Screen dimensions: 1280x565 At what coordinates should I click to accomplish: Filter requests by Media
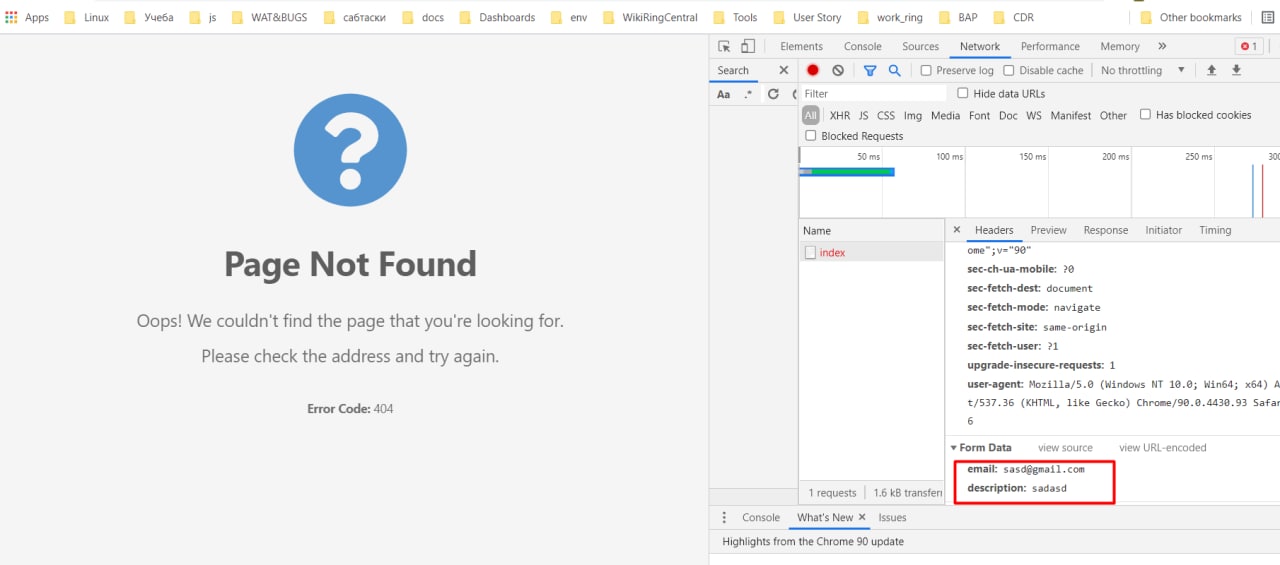(945, 115)
